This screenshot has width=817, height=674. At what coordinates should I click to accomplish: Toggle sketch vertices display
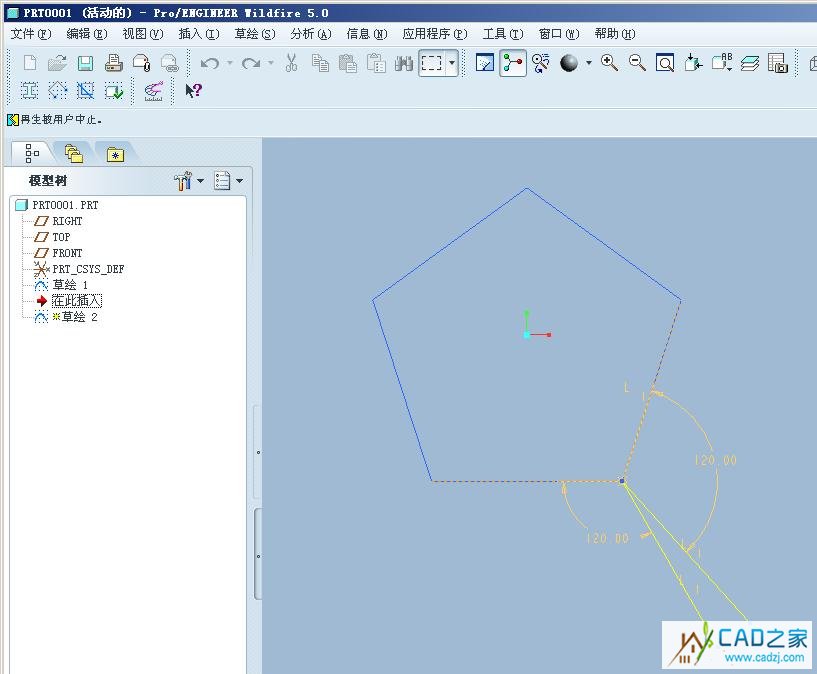pyautogui.click(x=85, y=91)
